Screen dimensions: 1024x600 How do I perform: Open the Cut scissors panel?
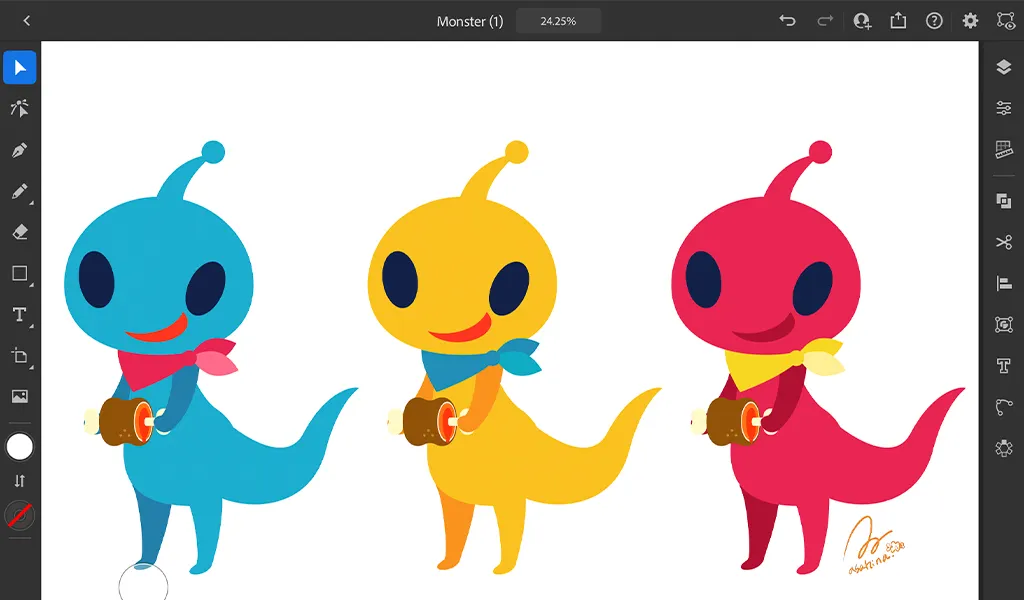point(1004,242)
